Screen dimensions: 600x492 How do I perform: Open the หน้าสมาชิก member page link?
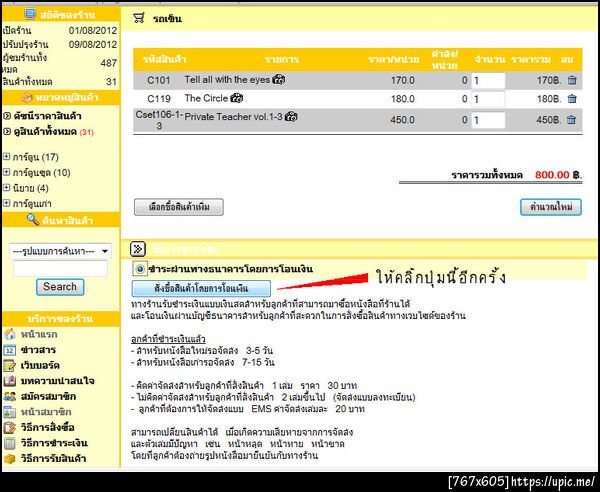[46, 412]
